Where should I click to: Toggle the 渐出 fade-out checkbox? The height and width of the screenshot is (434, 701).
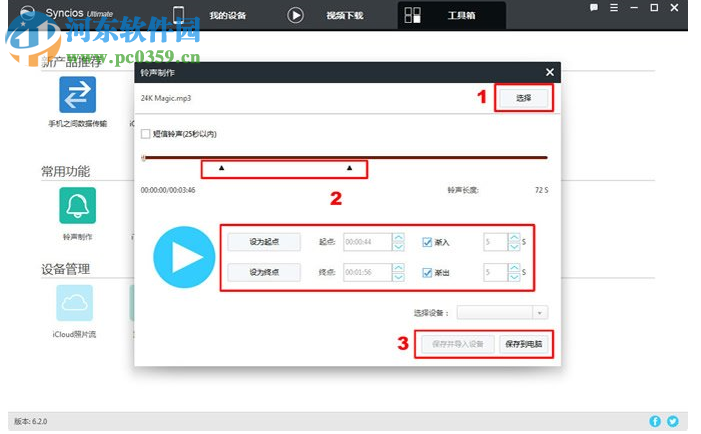coord(427,273)
